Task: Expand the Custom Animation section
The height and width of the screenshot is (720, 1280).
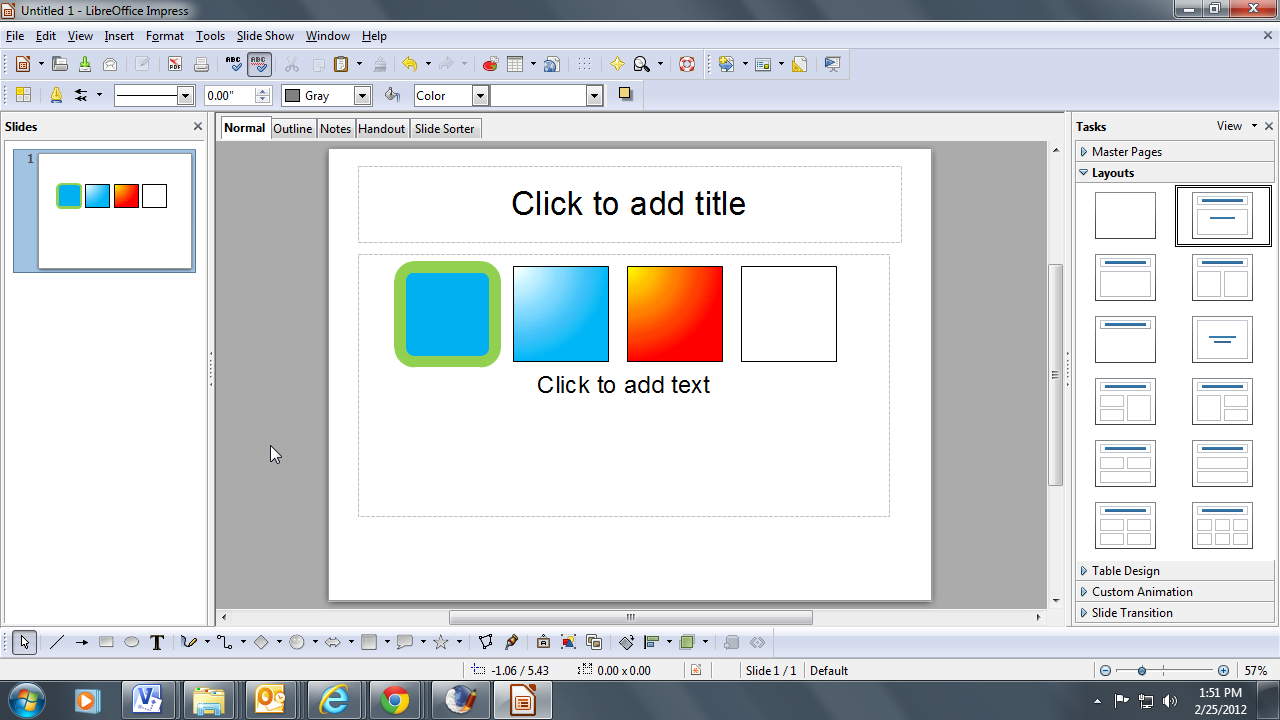Action: [1141, 592]
